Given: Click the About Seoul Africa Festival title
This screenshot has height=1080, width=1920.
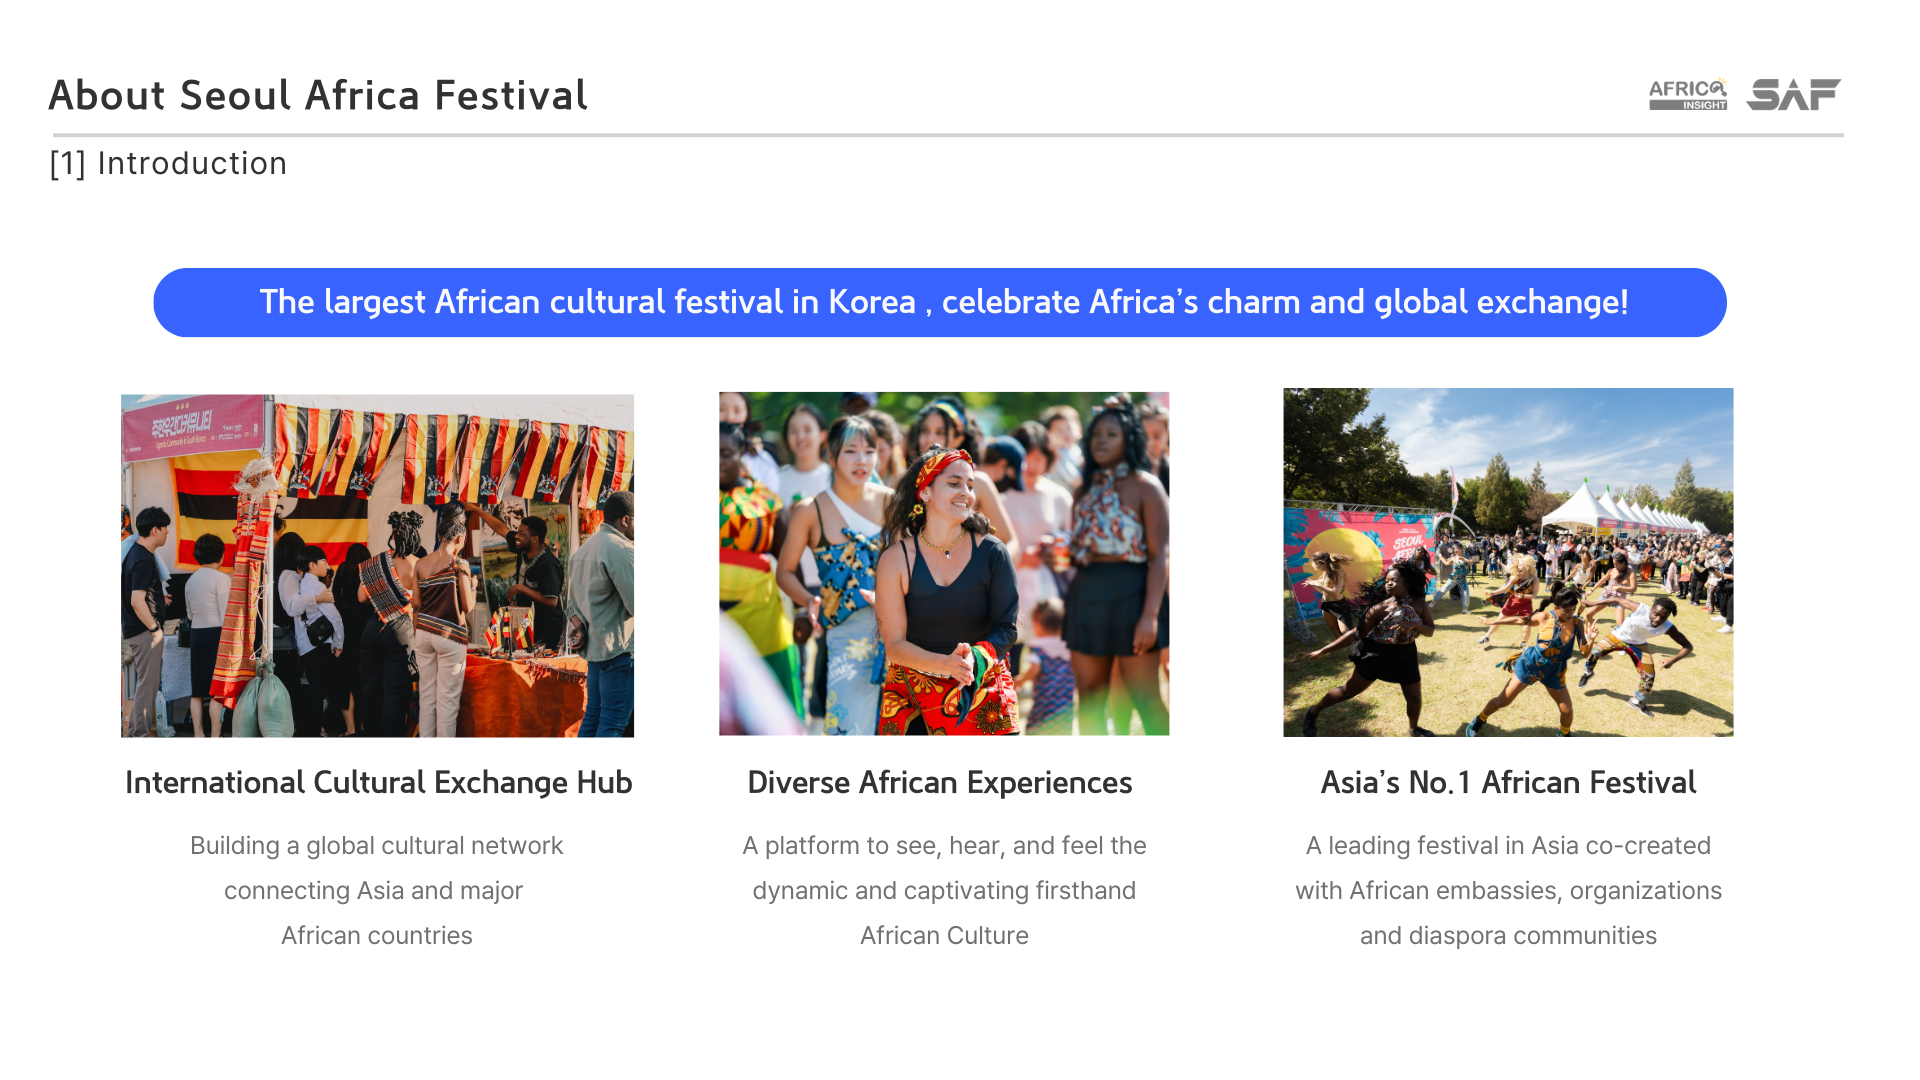Looking at the screenshot, I should point(318,96).
